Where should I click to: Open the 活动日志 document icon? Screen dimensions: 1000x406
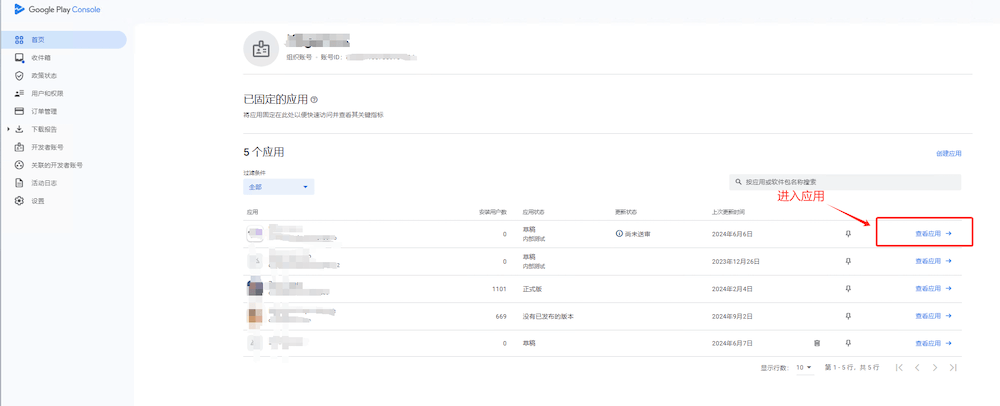pos(19,183)
